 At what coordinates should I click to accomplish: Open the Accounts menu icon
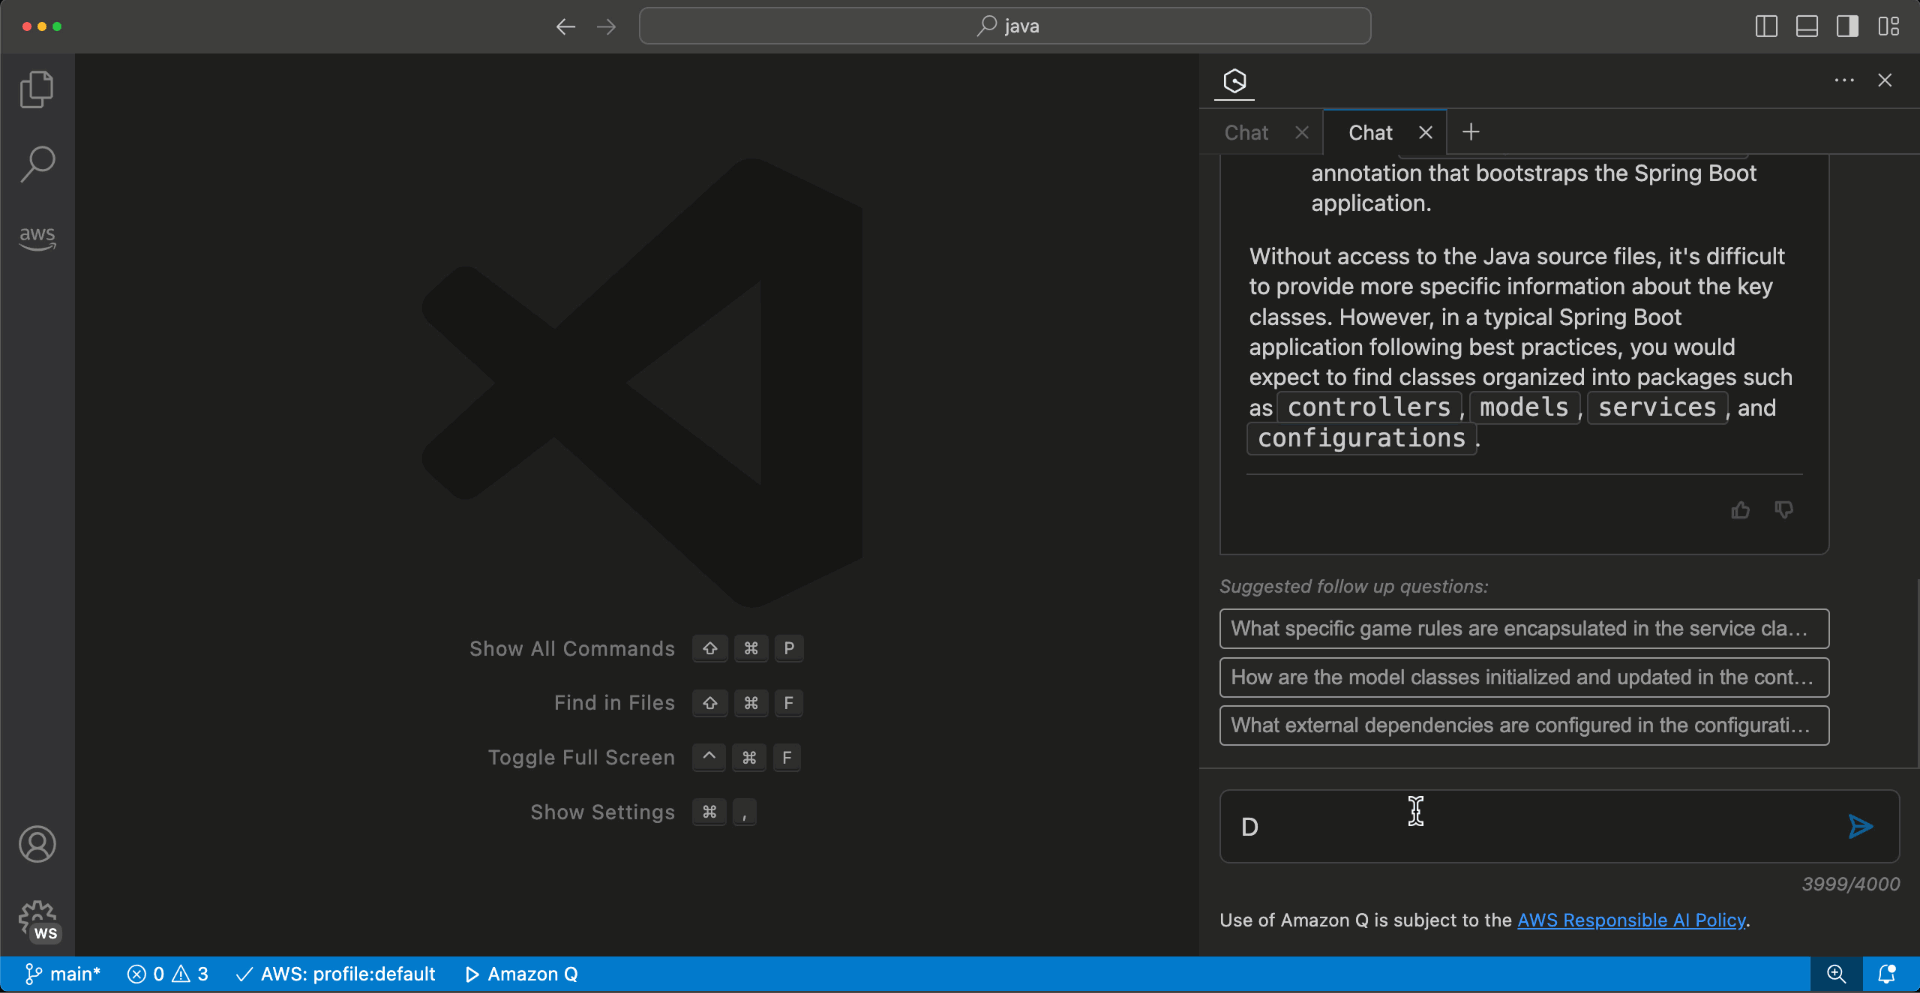pos(37,845)
